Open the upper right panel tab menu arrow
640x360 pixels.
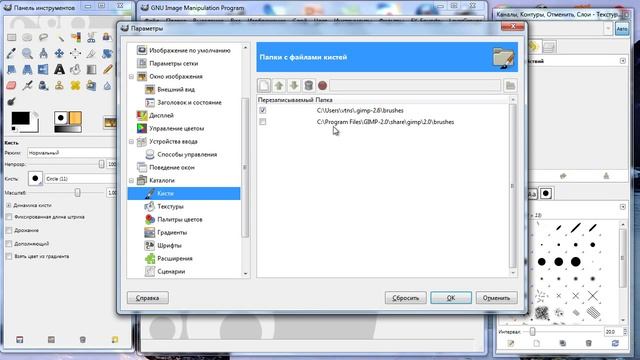click(x=622, y=61)
